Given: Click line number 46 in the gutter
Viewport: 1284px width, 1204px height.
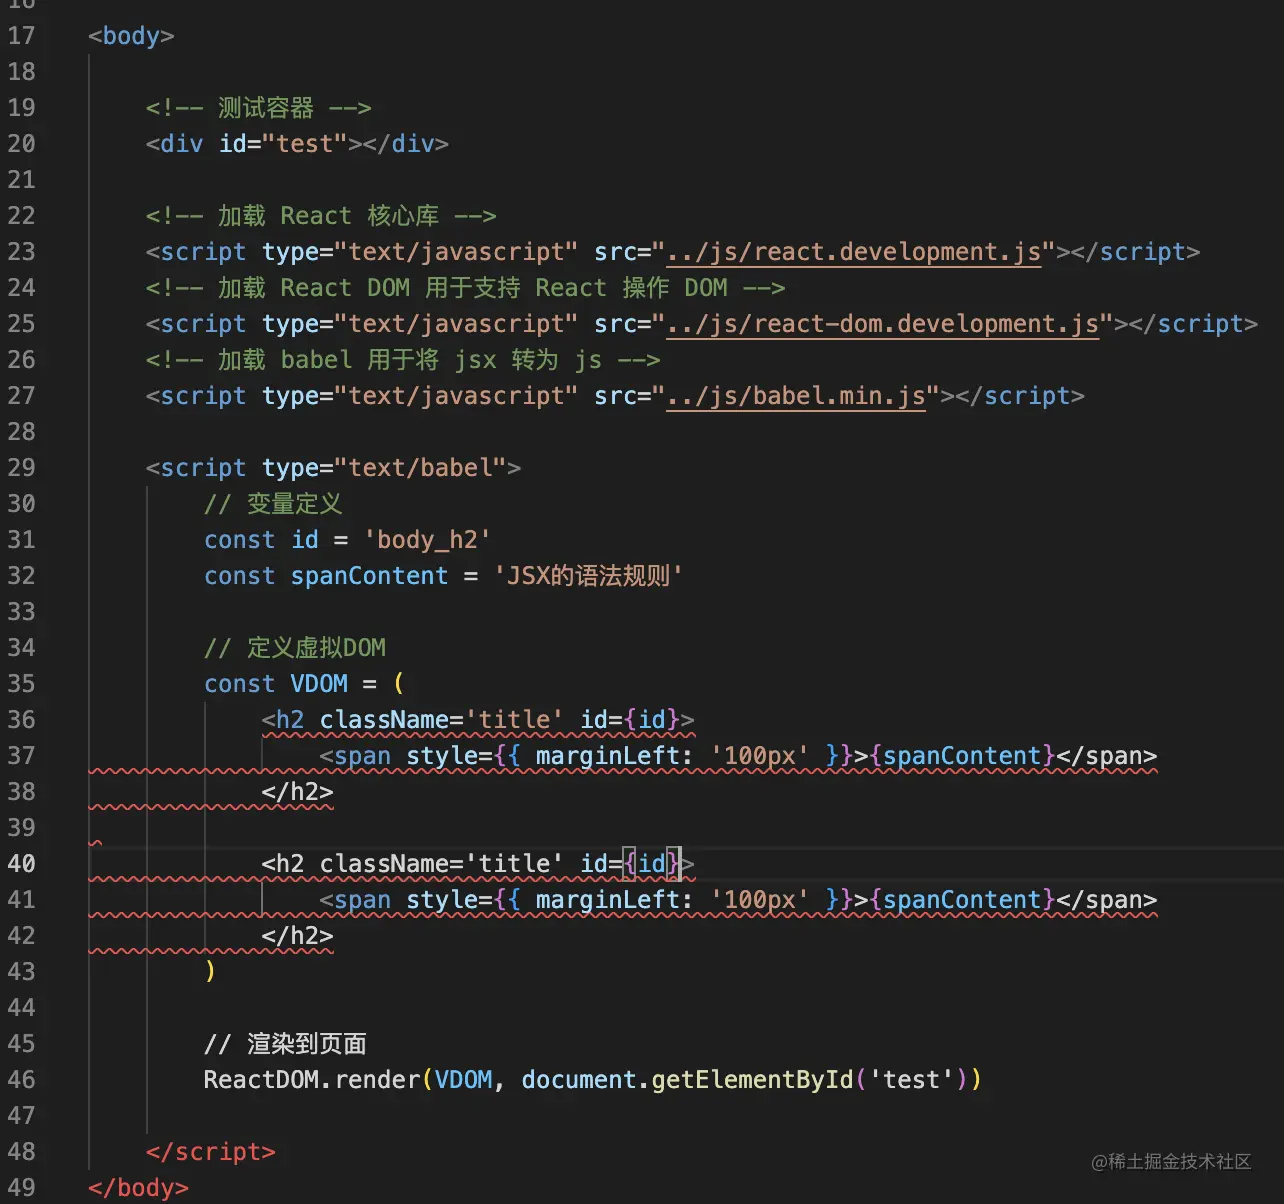Looking at the screenshot, I should (21, 1080).
